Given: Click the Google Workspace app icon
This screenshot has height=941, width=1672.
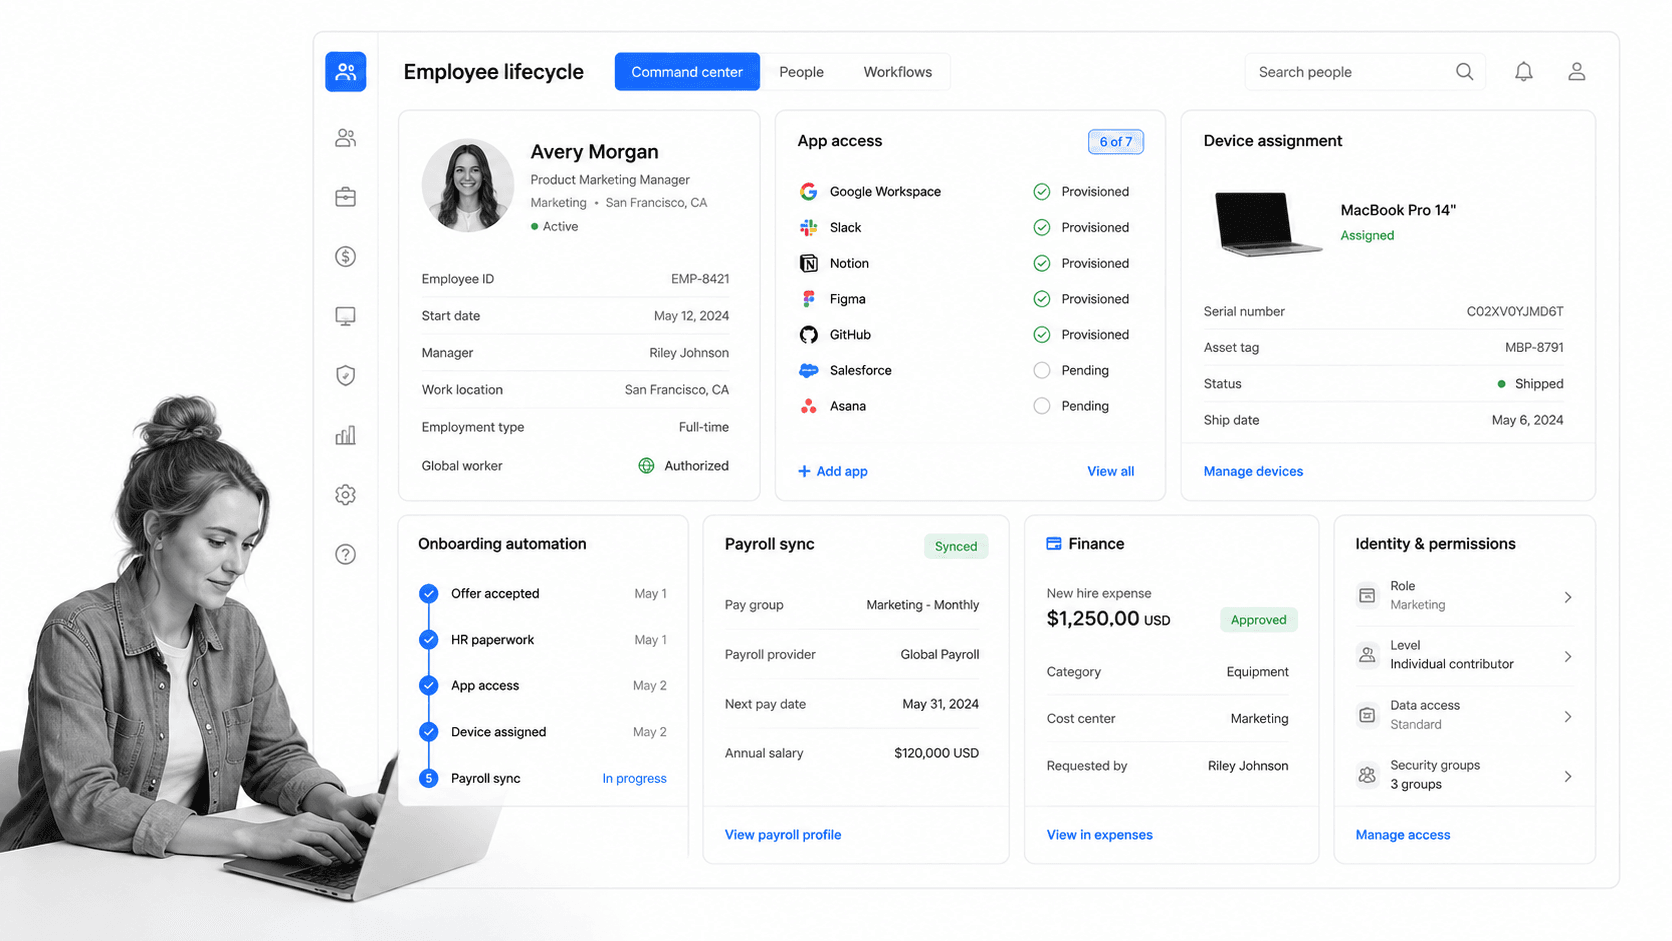Looking at the screenshot, I should (x=808, y=192).
